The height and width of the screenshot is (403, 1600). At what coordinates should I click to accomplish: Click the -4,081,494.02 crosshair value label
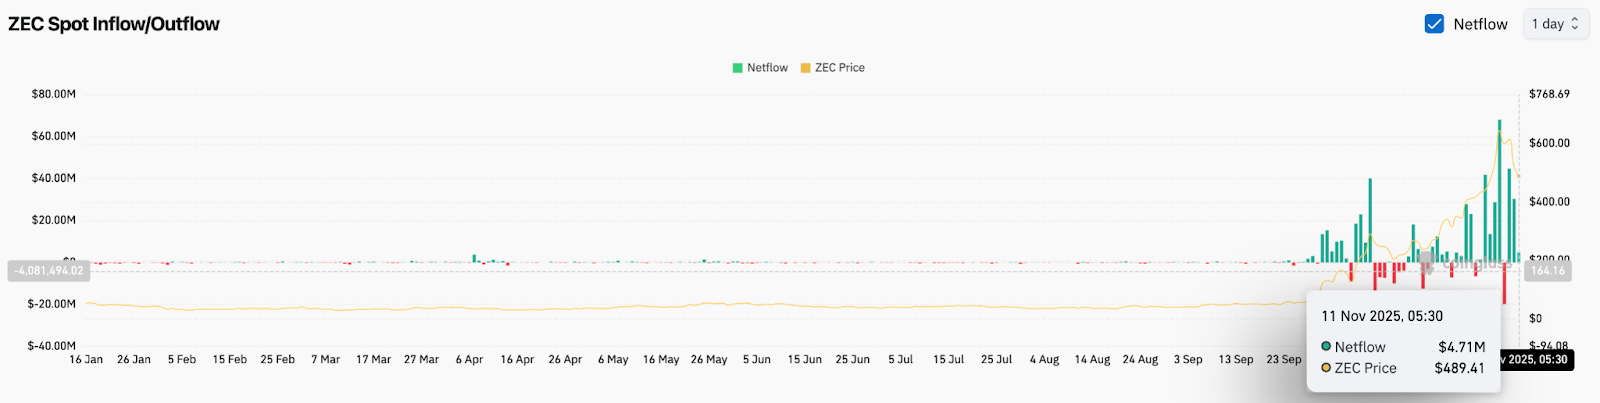click(x=49, y=271)
